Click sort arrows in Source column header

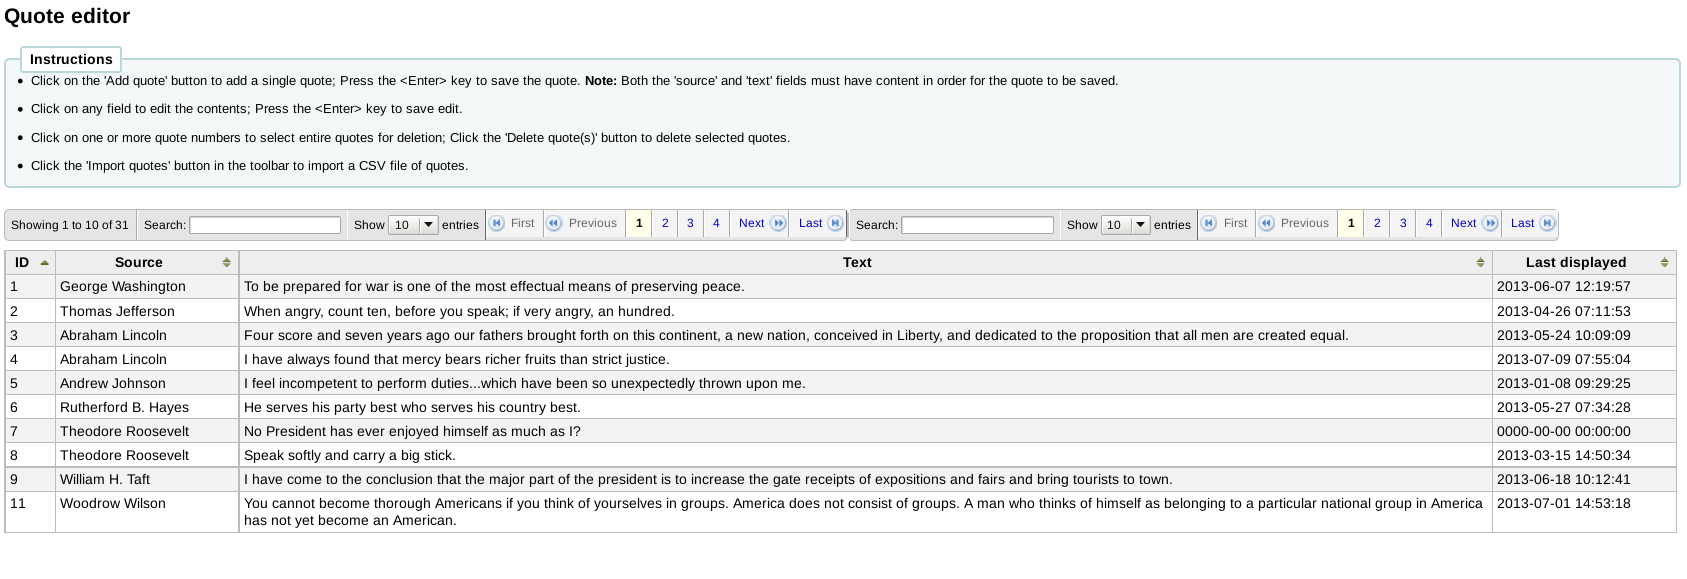(227, 263)
